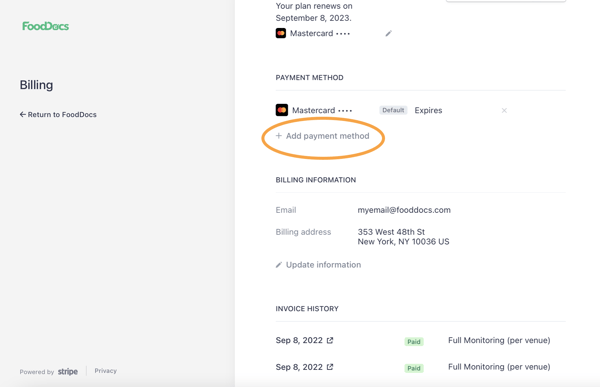Click the Mastercard logo in plan renewal section

280,33
